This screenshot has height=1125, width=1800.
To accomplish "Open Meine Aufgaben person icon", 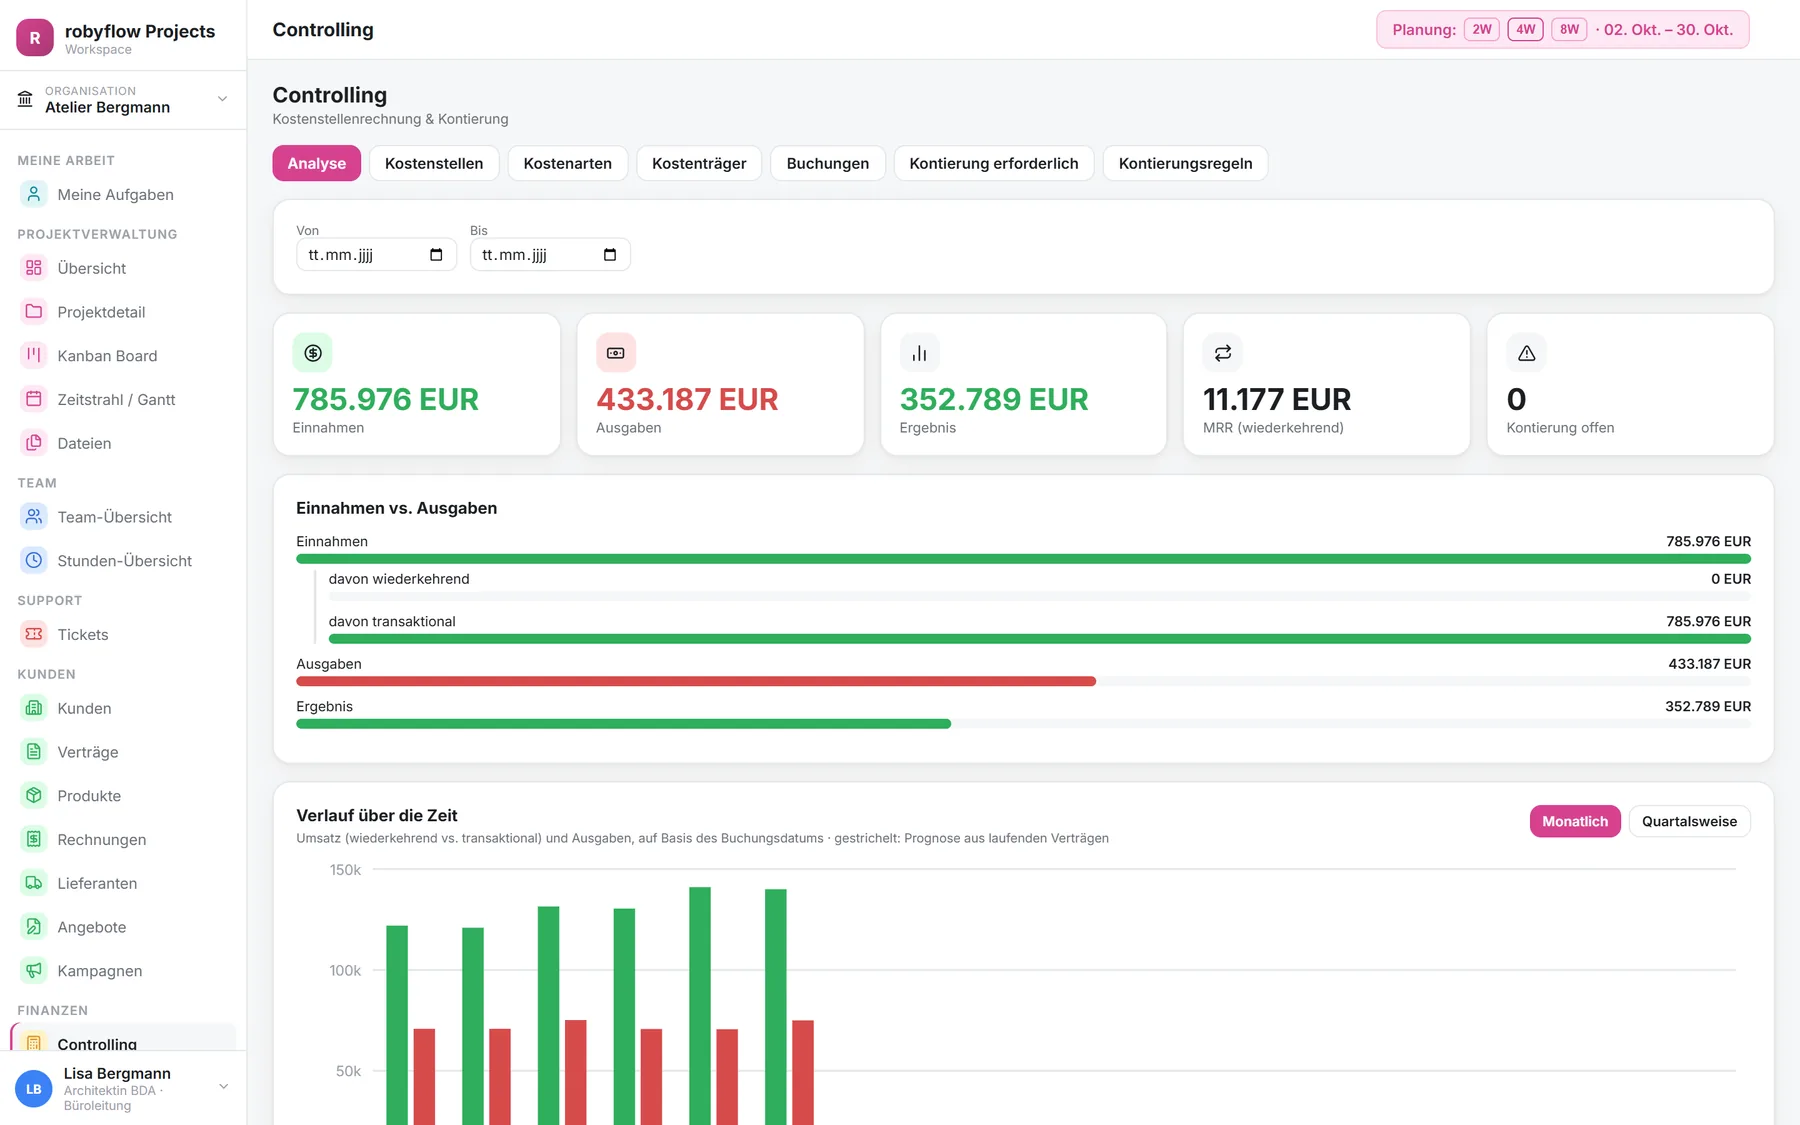I will 34,194.
